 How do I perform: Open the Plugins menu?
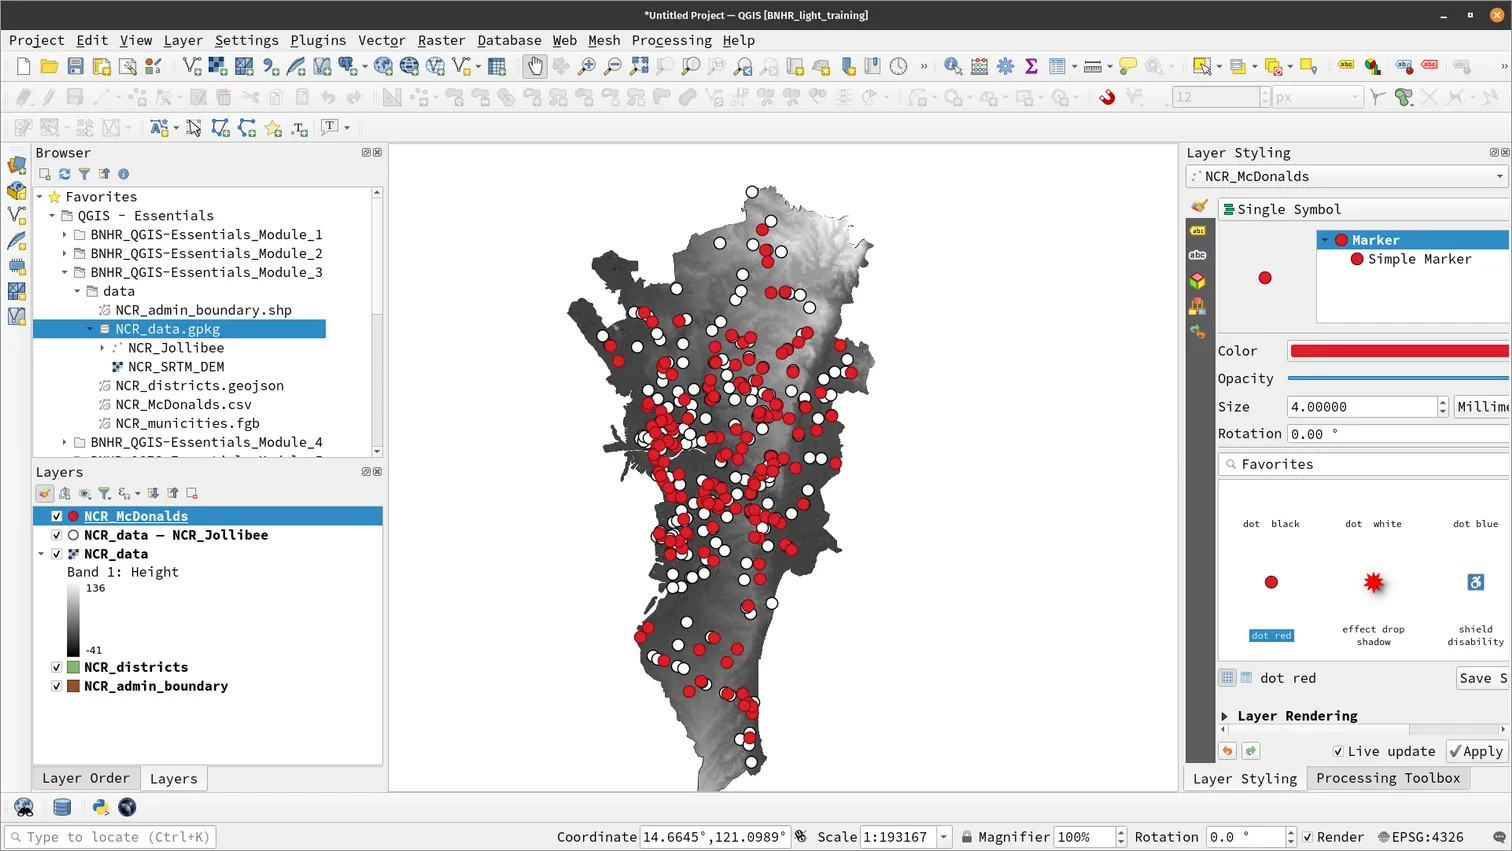click(318, 40)
